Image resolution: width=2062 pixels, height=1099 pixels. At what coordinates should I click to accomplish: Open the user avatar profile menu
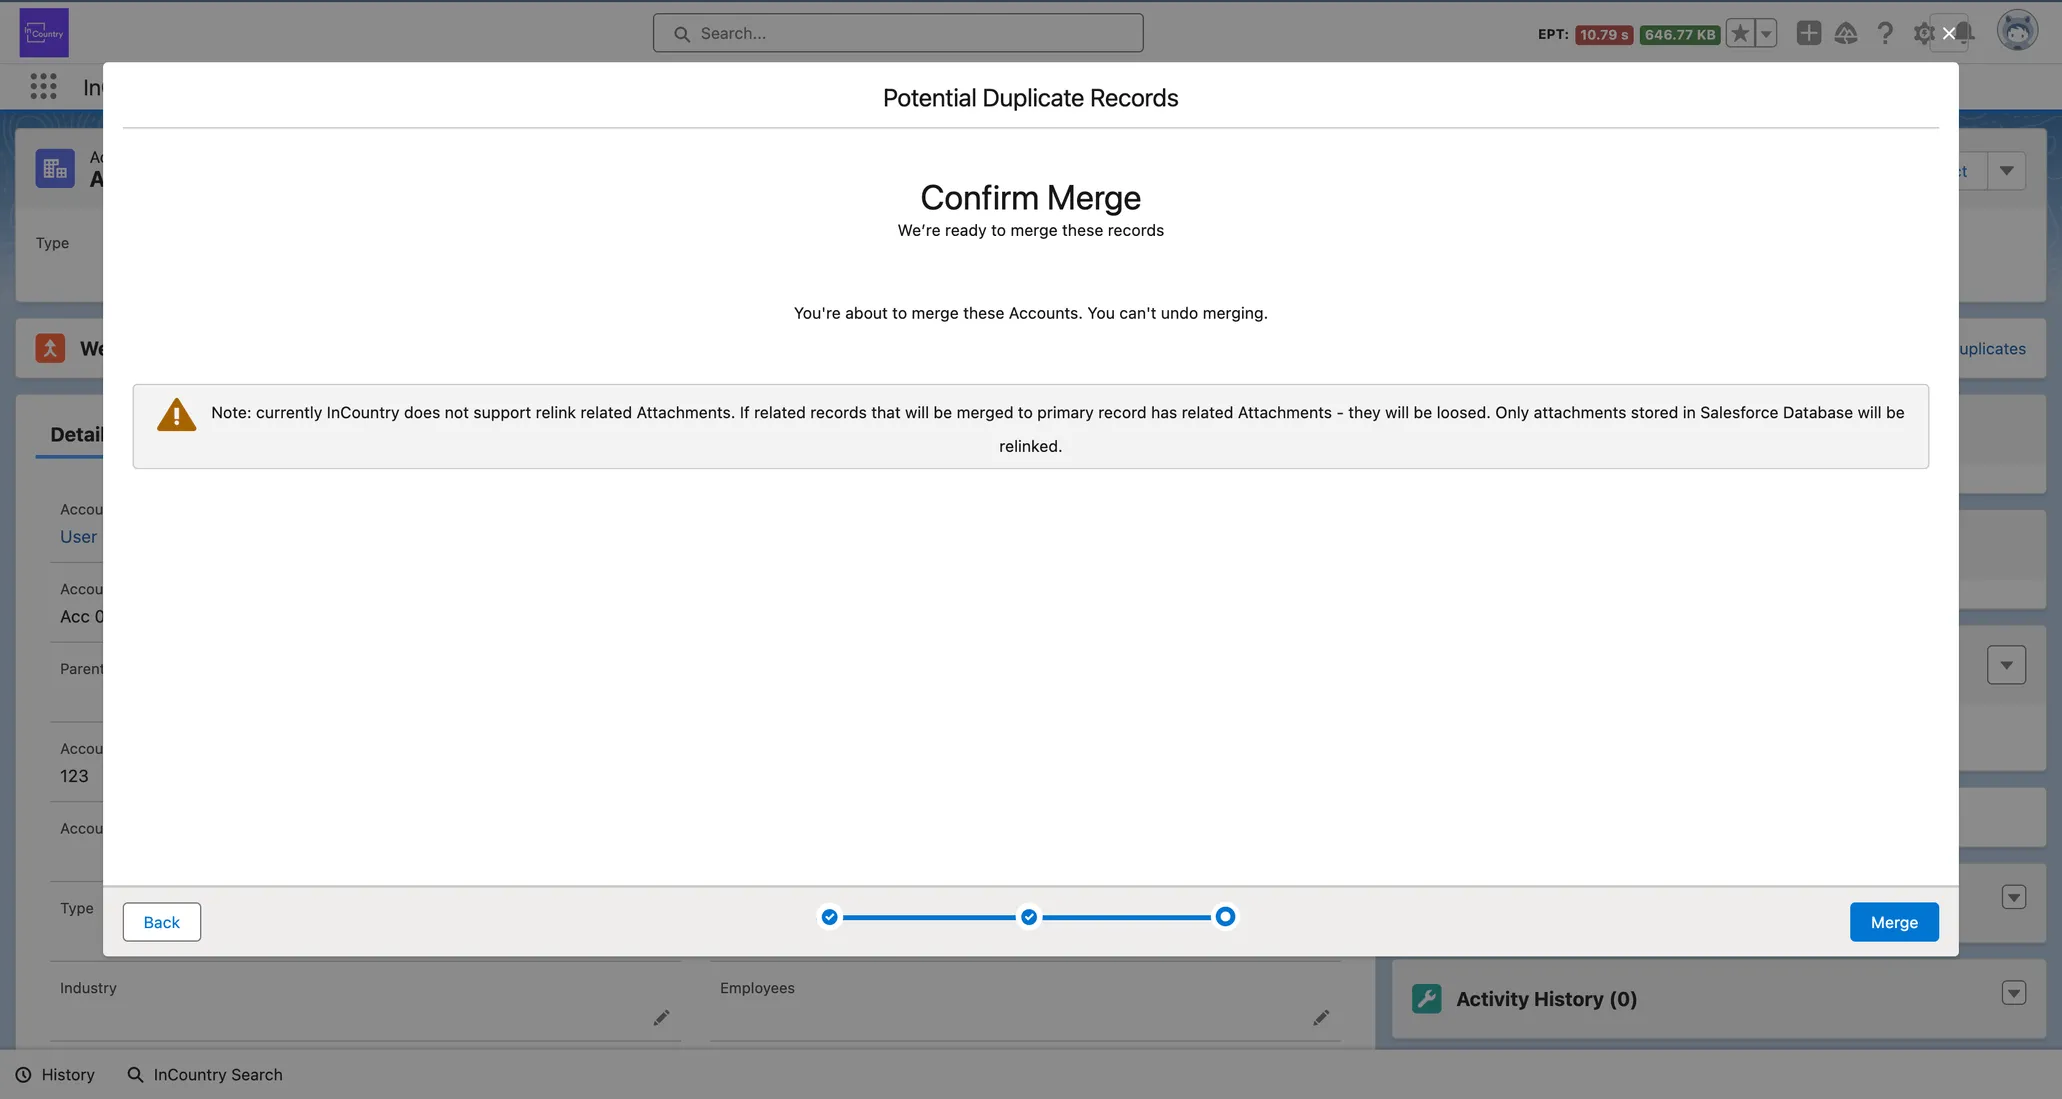(2016, 31)
